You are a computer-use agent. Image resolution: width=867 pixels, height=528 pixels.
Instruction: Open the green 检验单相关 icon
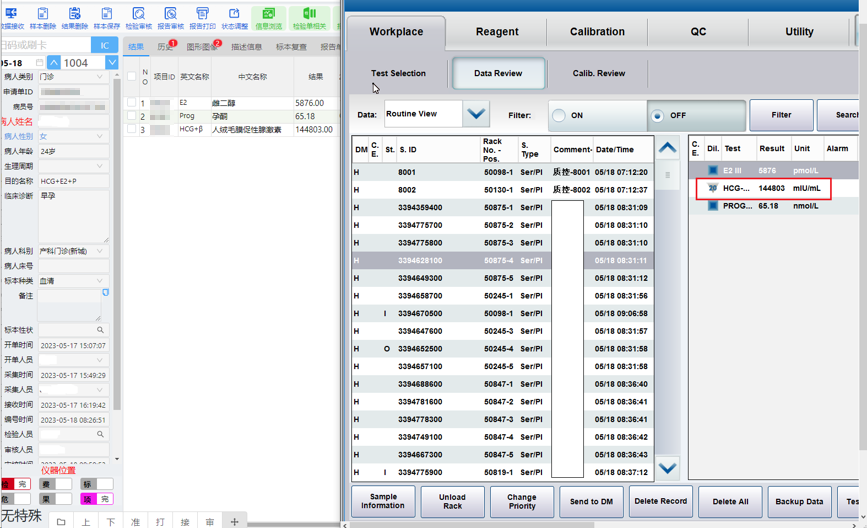click(x=309, y=18)
